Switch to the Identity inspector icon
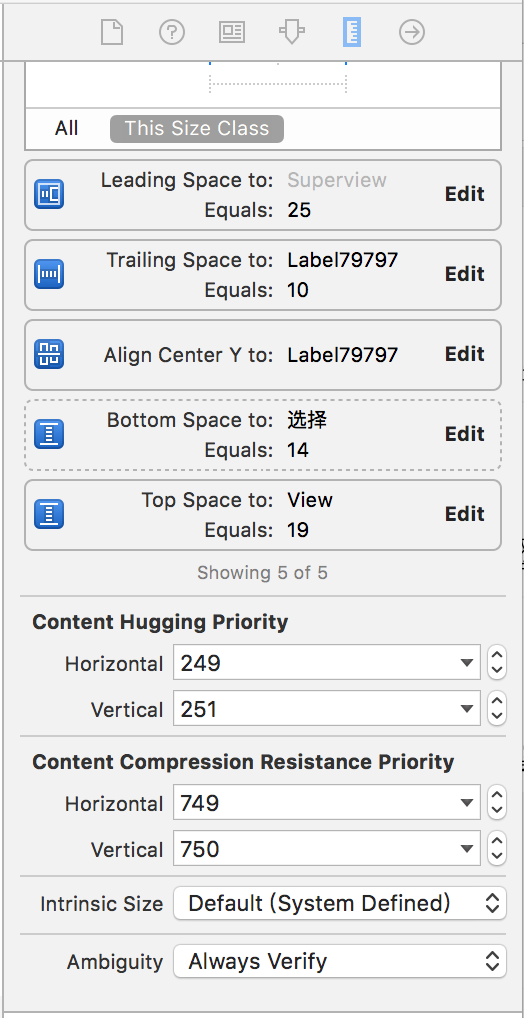The image size is (524, 1018). (232, 32)
